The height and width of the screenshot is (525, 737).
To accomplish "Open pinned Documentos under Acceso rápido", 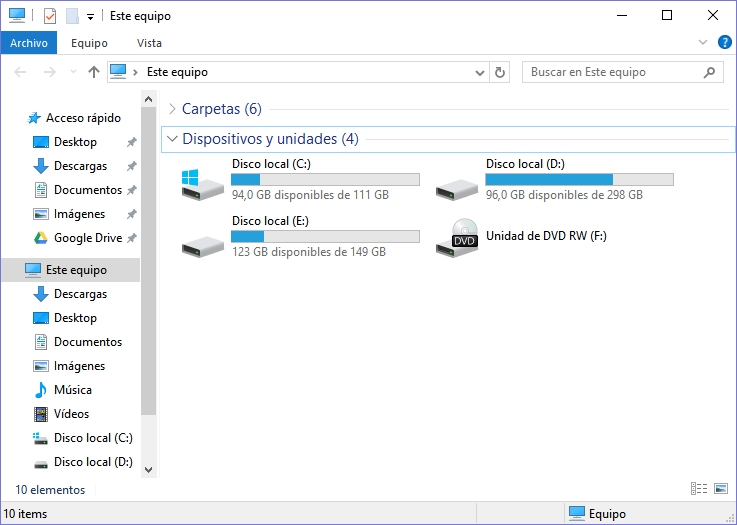I will [88, 190].
